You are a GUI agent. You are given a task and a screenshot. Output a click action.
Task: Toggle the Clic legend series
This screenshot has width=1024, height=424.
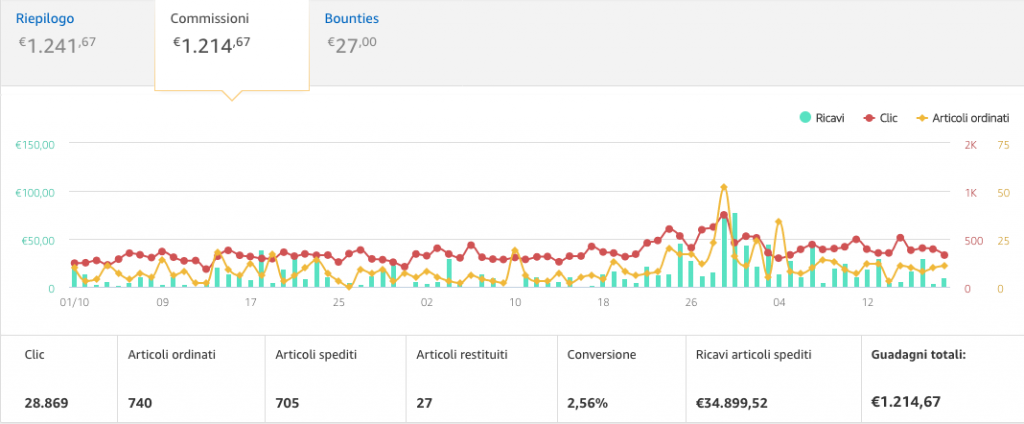pos(880,118)
